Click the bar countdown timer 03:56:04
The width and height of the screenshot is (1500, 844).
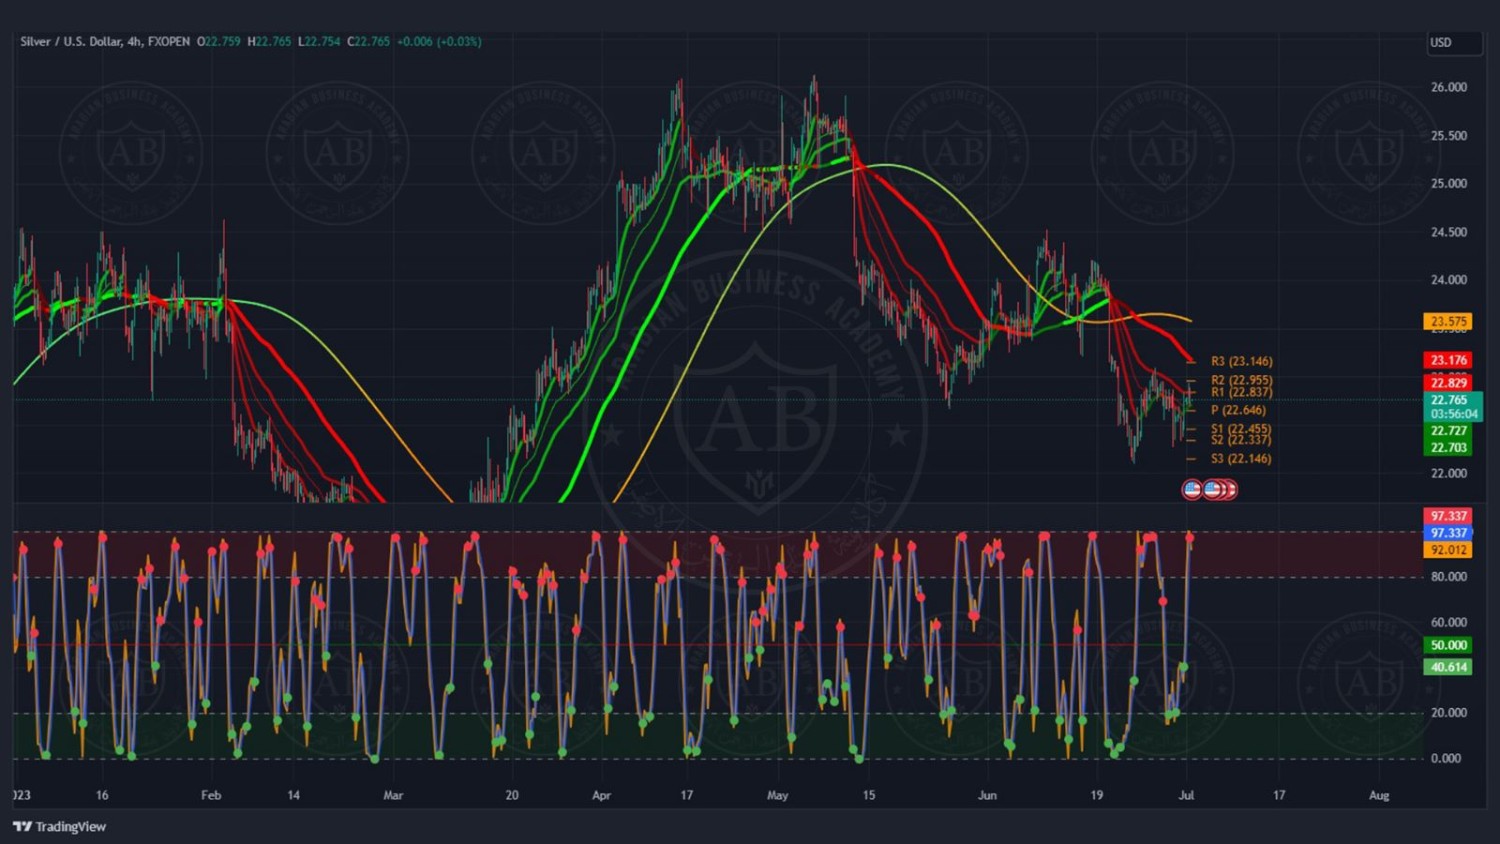(1453, 414)
